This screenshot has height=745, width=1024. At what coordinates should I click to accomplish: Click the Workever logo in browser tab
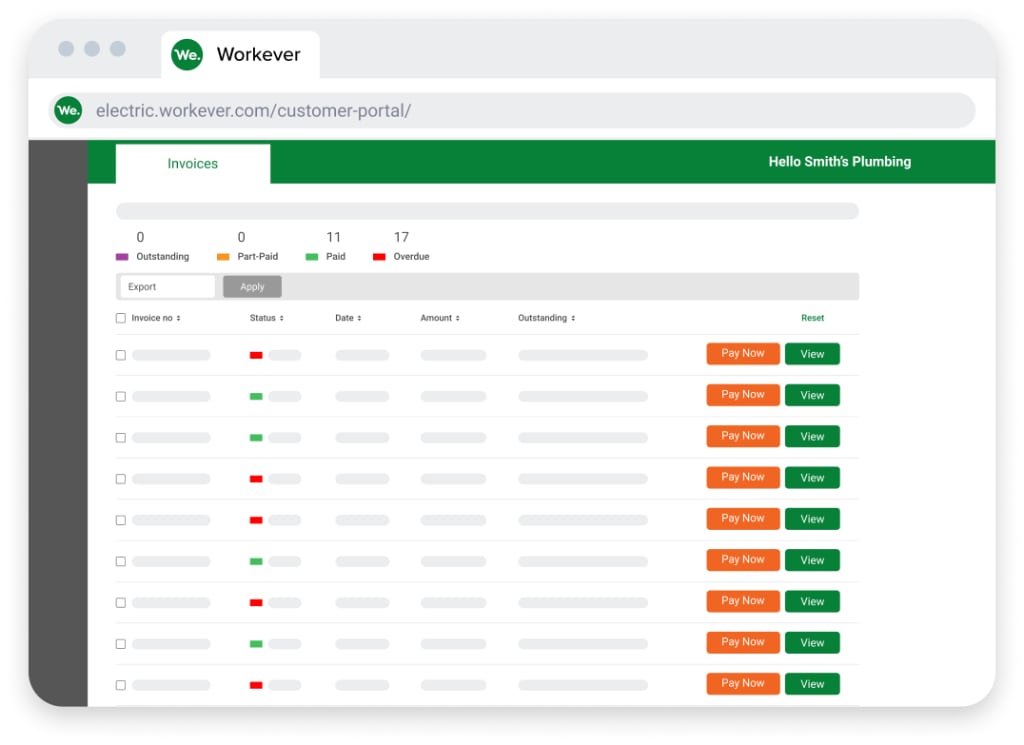(187, 55)
